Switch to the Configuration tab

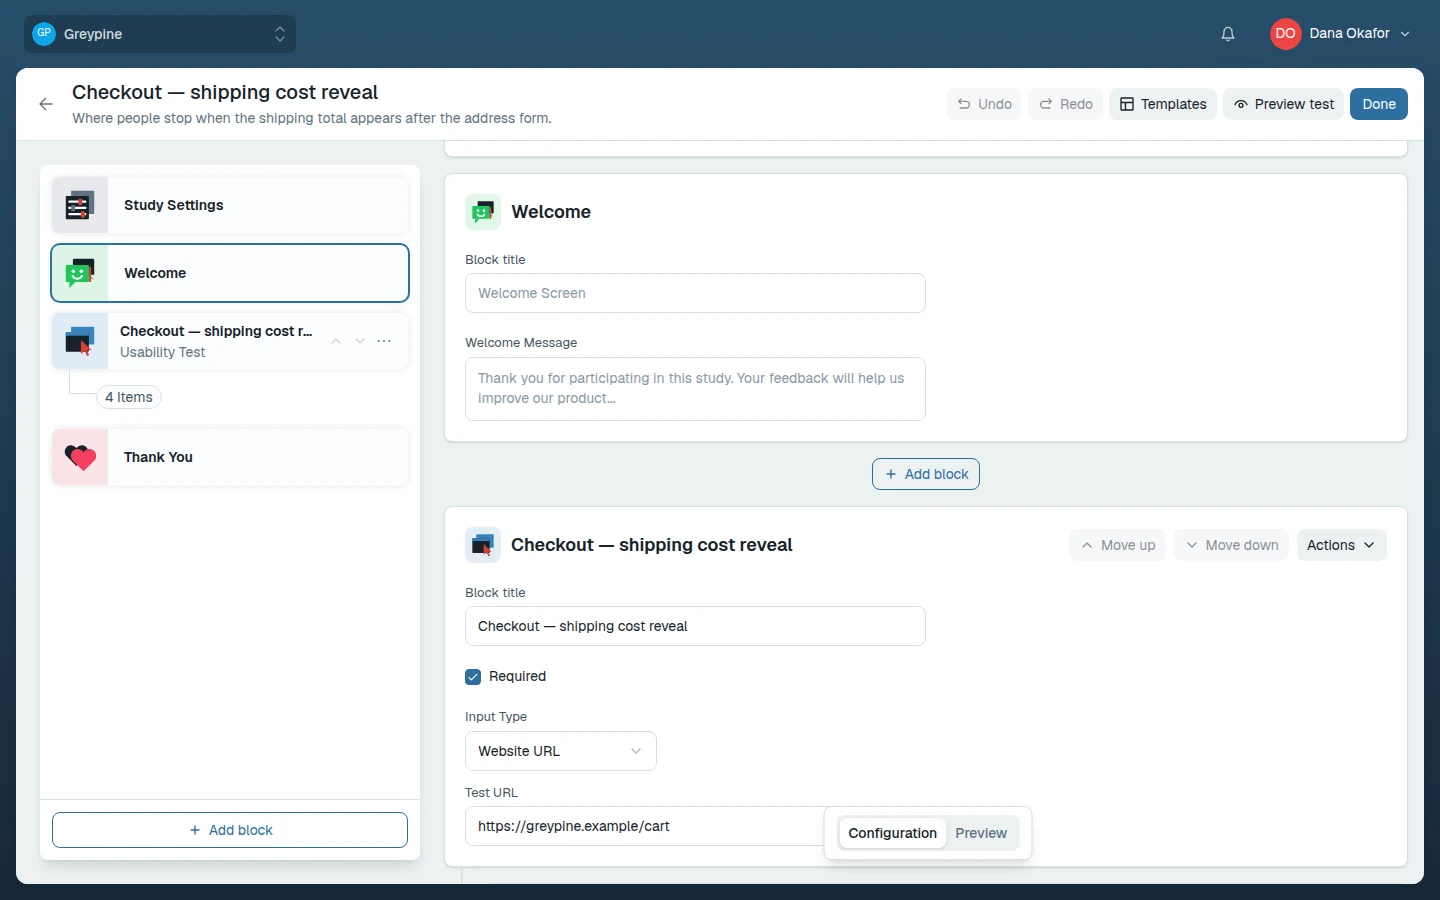click(x=892, y=833)
